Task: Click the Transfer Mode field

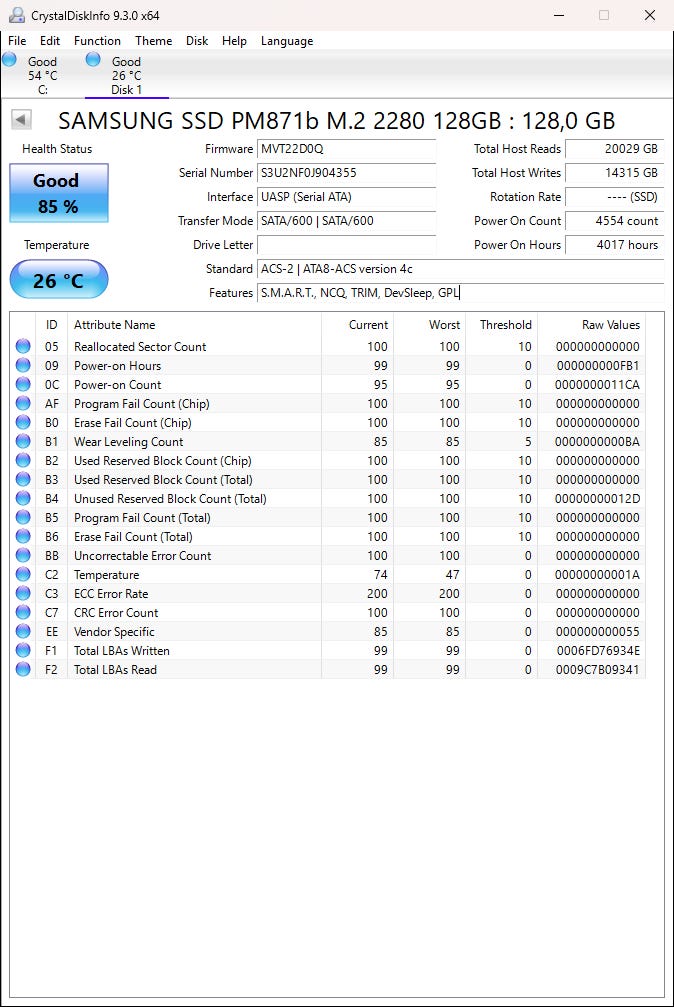Action: point(346,221)
